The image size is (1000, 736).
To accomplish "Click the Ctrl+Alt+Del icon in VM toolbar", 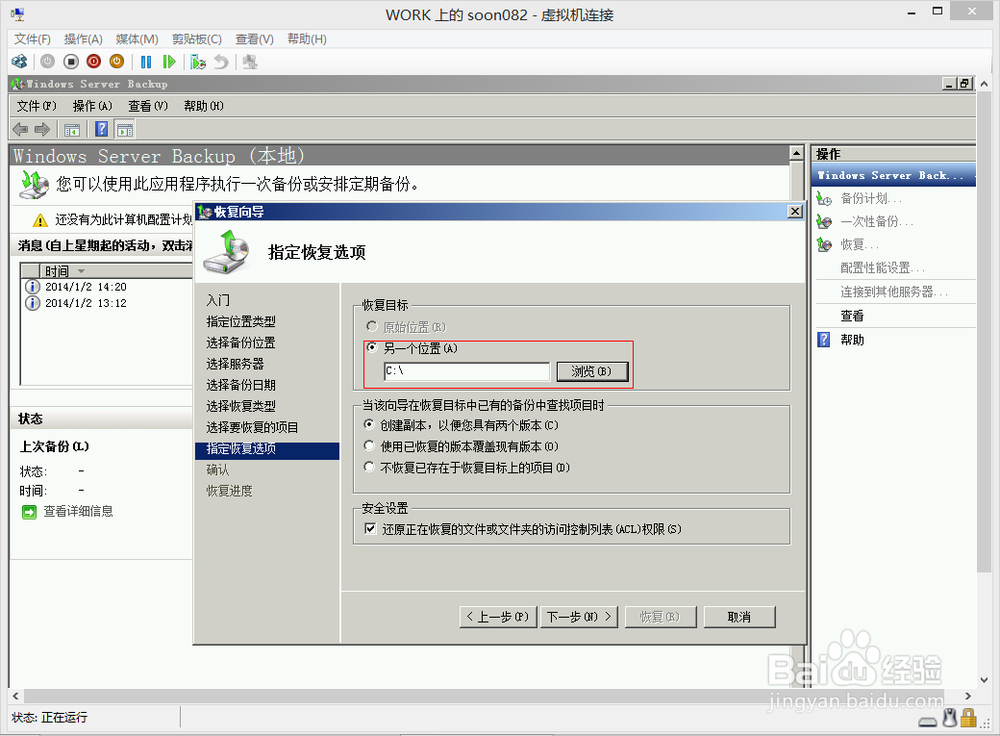I will click(x=20, y=62).
